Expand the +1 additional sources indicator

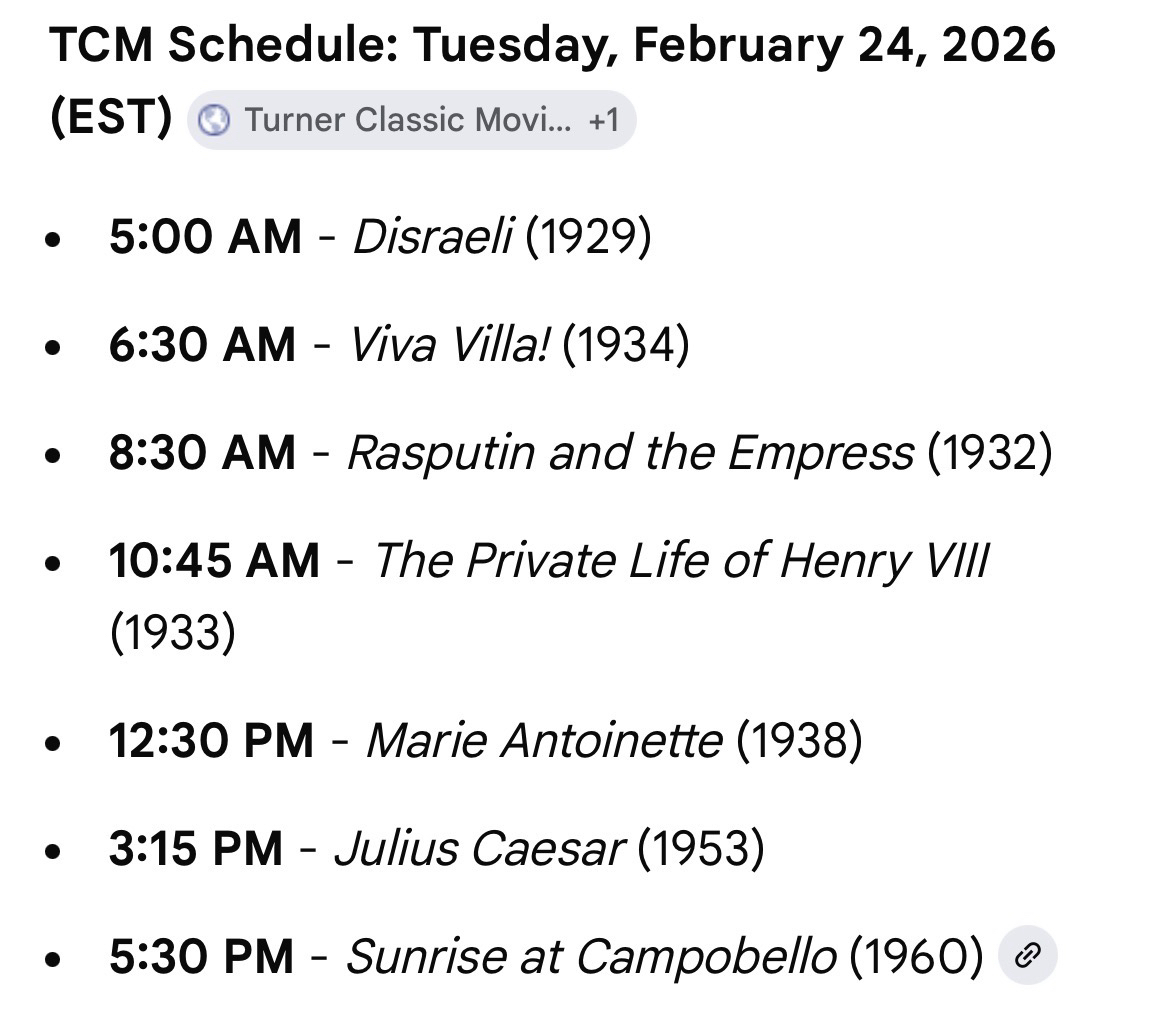coord(604,121)
